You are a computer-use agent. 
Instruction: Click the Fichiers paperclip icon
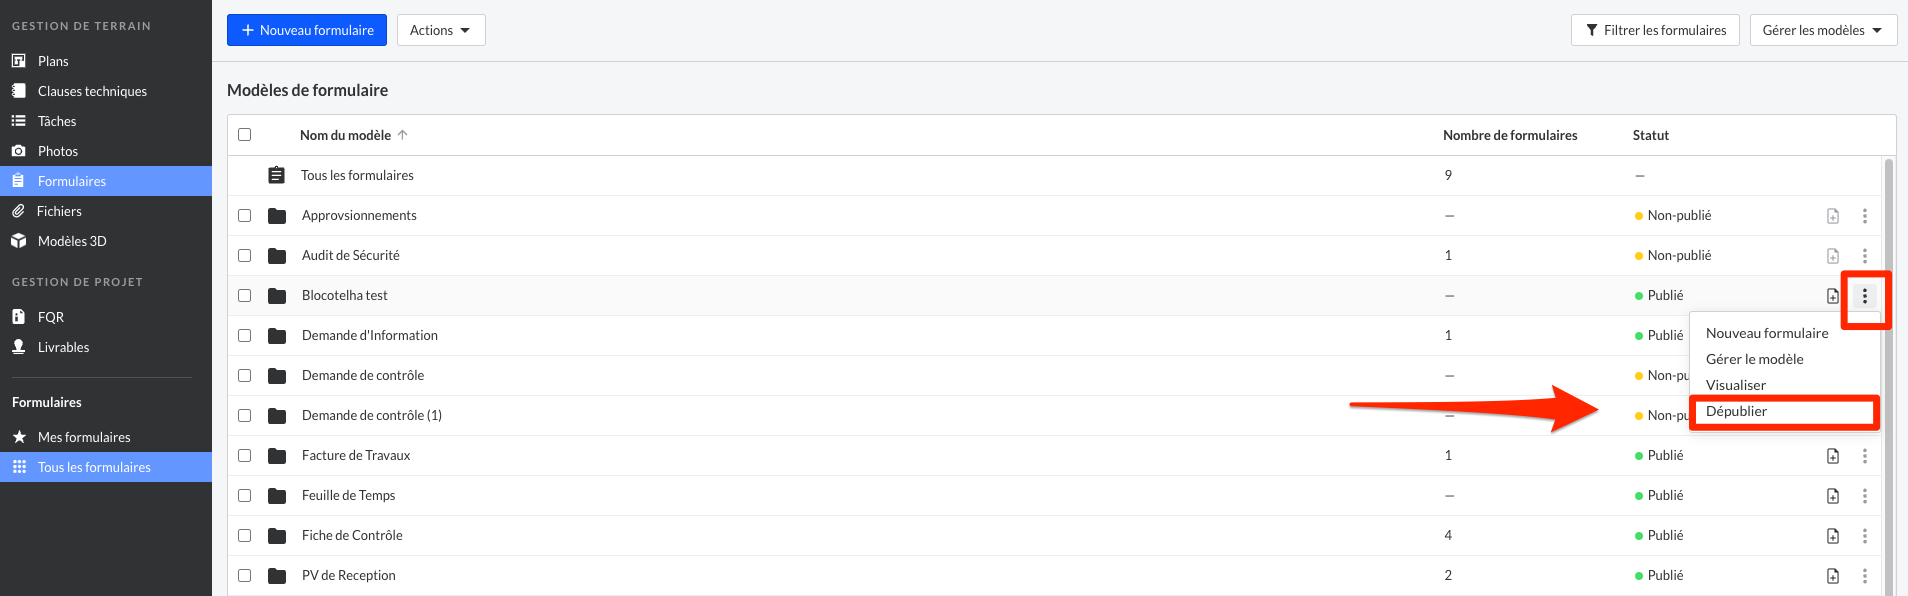[18, 211]
